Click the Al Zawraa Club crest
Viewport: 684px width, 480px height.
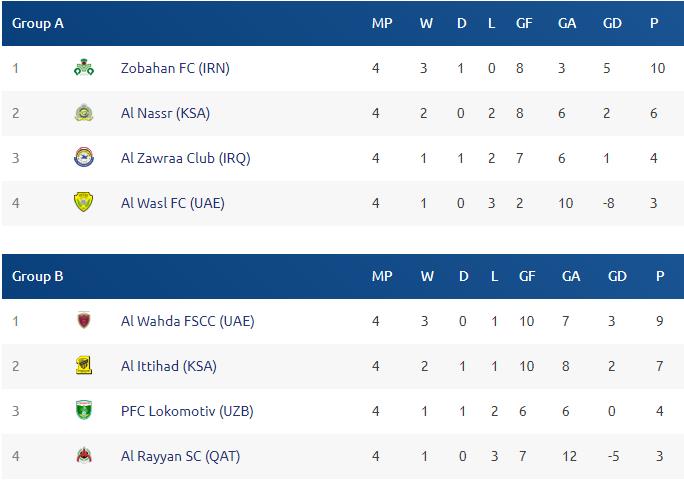[84, 158]
